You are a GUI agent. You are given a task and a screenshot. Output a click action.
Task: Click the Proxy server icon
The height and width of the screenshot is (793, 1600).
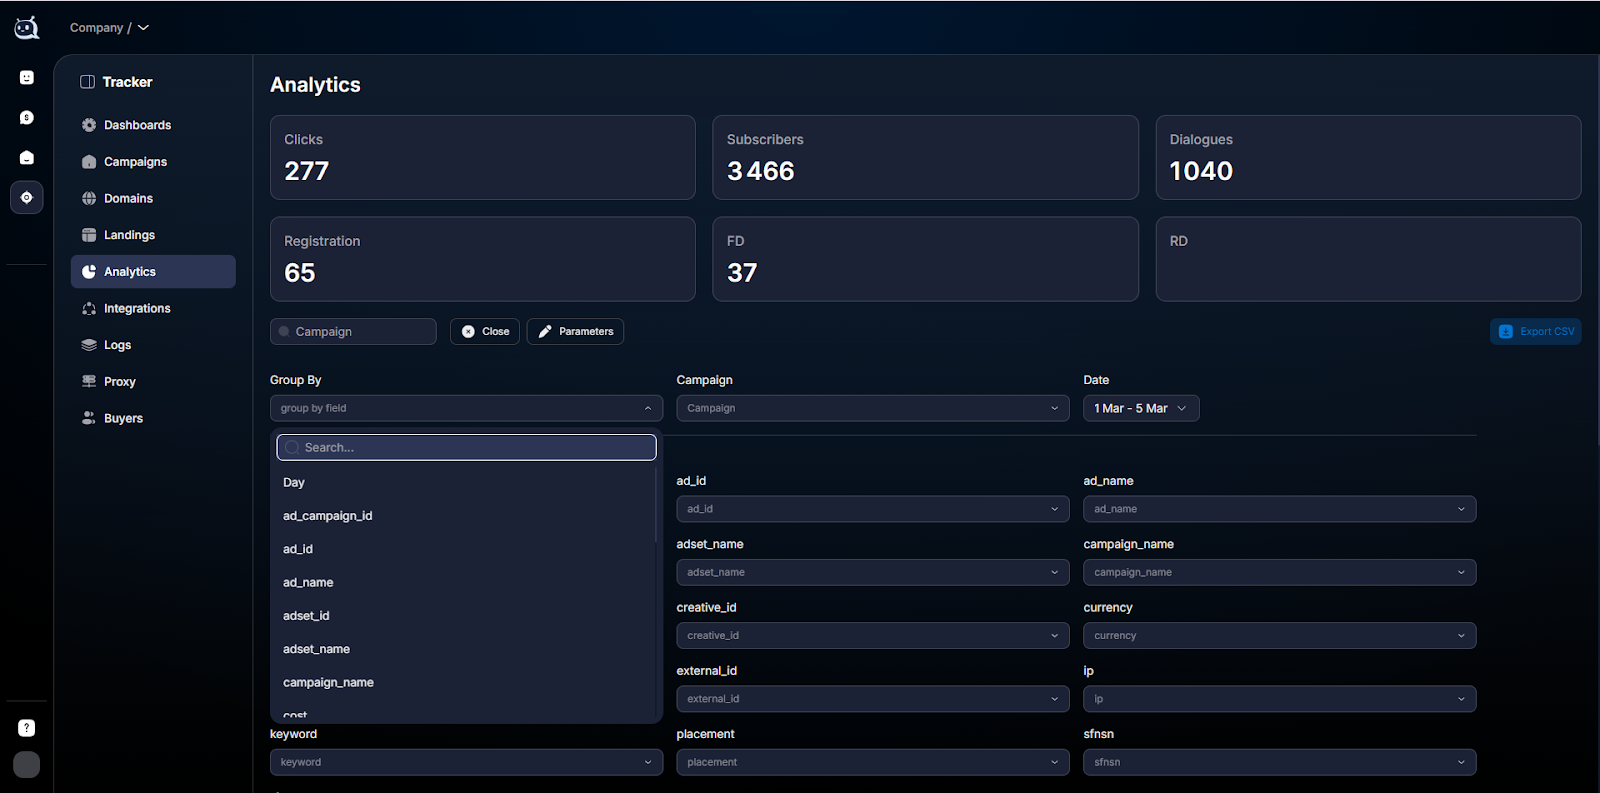click(89, 381)
